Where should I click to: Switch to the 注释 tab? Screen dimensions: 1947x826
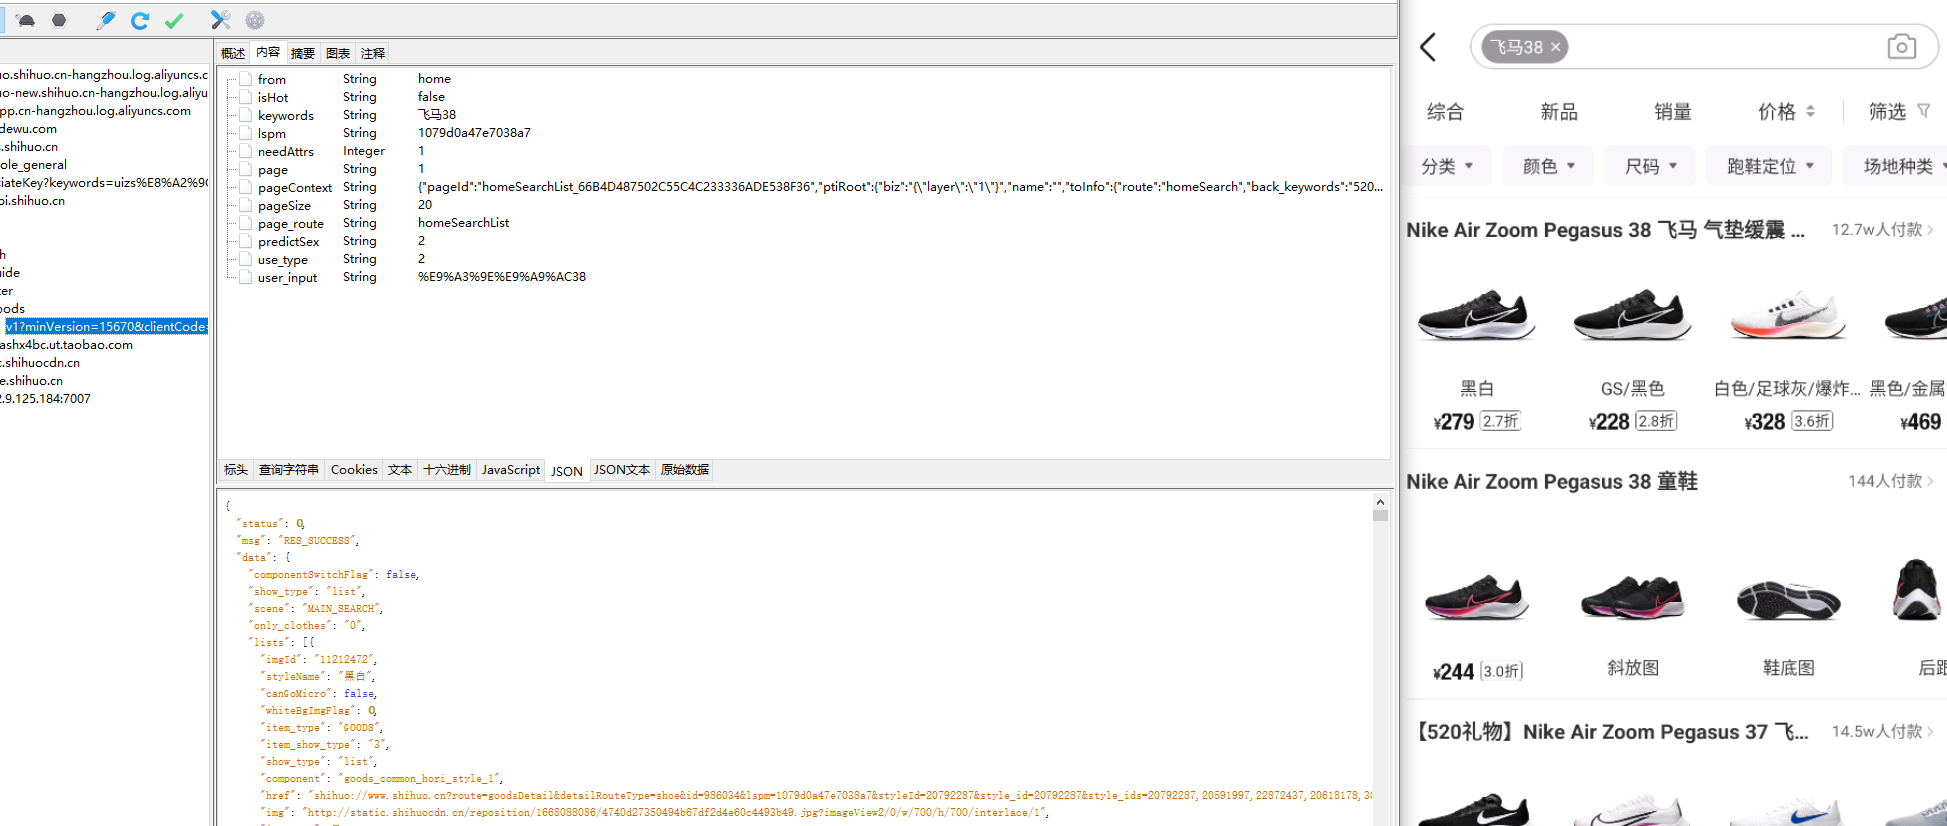point(373,53)
